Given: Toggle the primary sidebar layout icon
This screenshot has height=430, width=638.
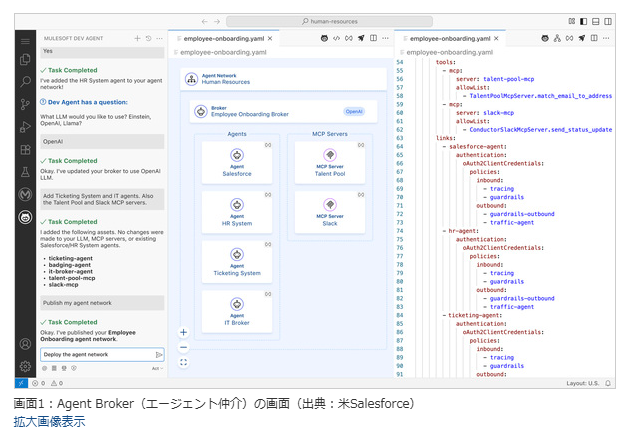Looking at the screenshot, I should click(583, 21).
